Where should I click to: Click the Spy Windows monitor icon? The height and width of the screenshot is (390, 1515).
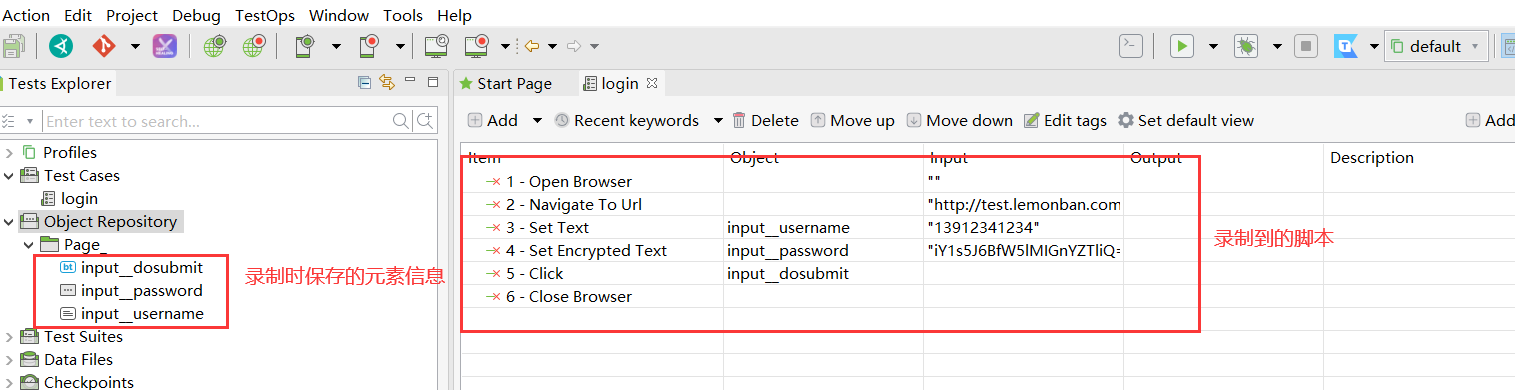click(436, 46)
